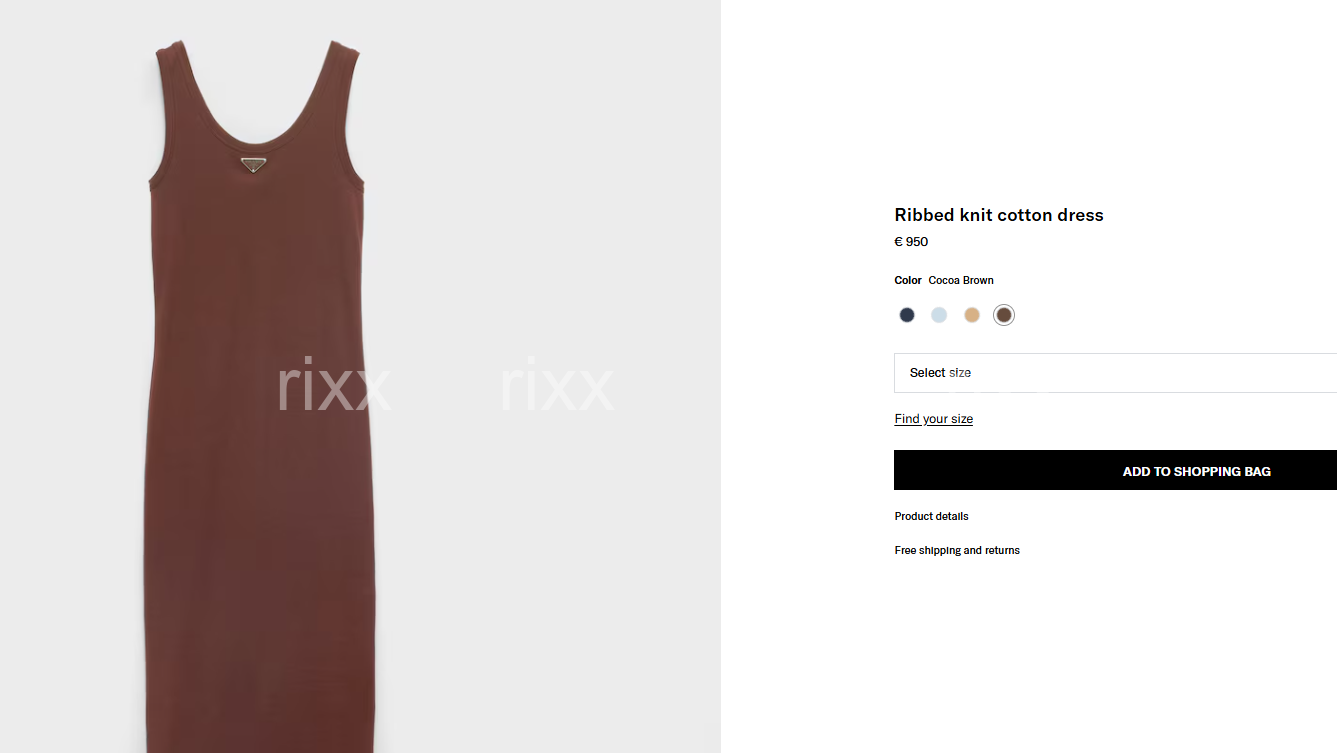The width and height of the screenshot is (1337, 753).
Task: Choose the light blue color option
Action: [x=939, y=315]
